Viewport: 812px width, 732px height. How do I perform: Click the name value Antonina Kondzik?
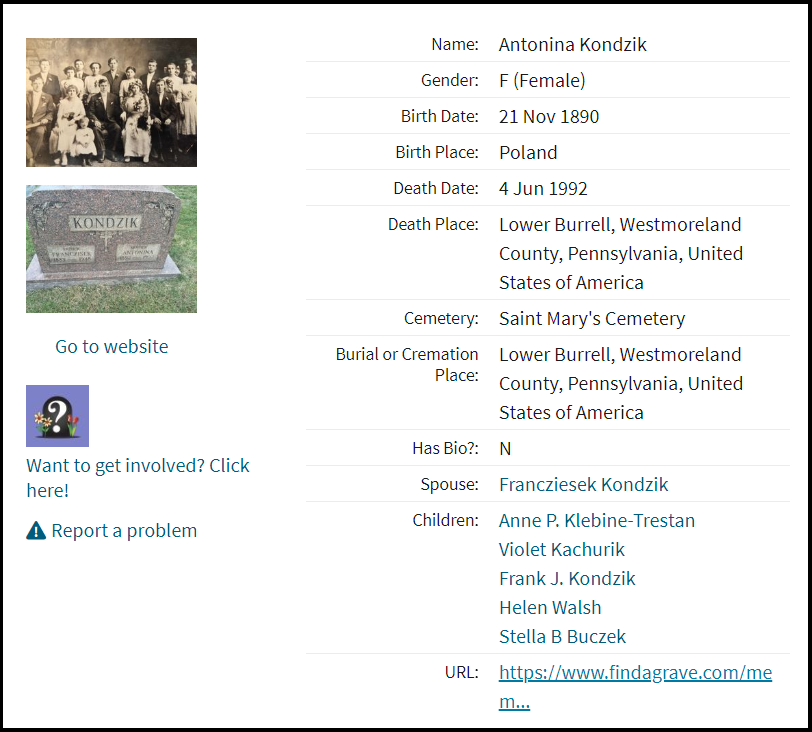tap(572, 45)
